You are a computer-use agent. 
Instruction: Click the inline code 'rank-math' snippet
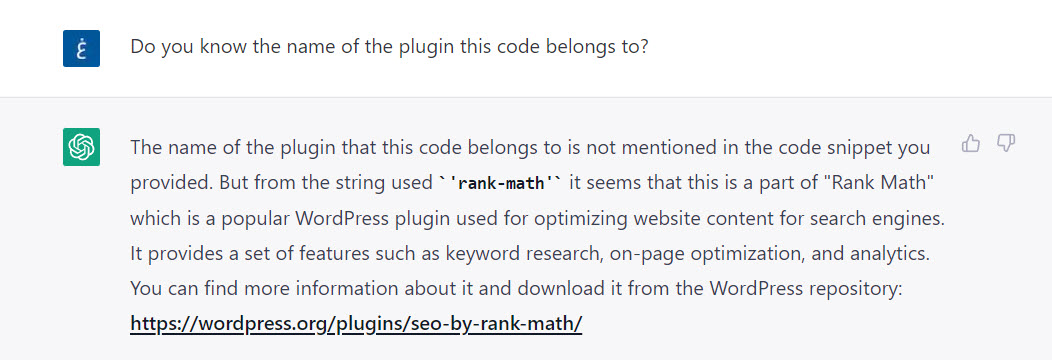click(x=501, y=184)
